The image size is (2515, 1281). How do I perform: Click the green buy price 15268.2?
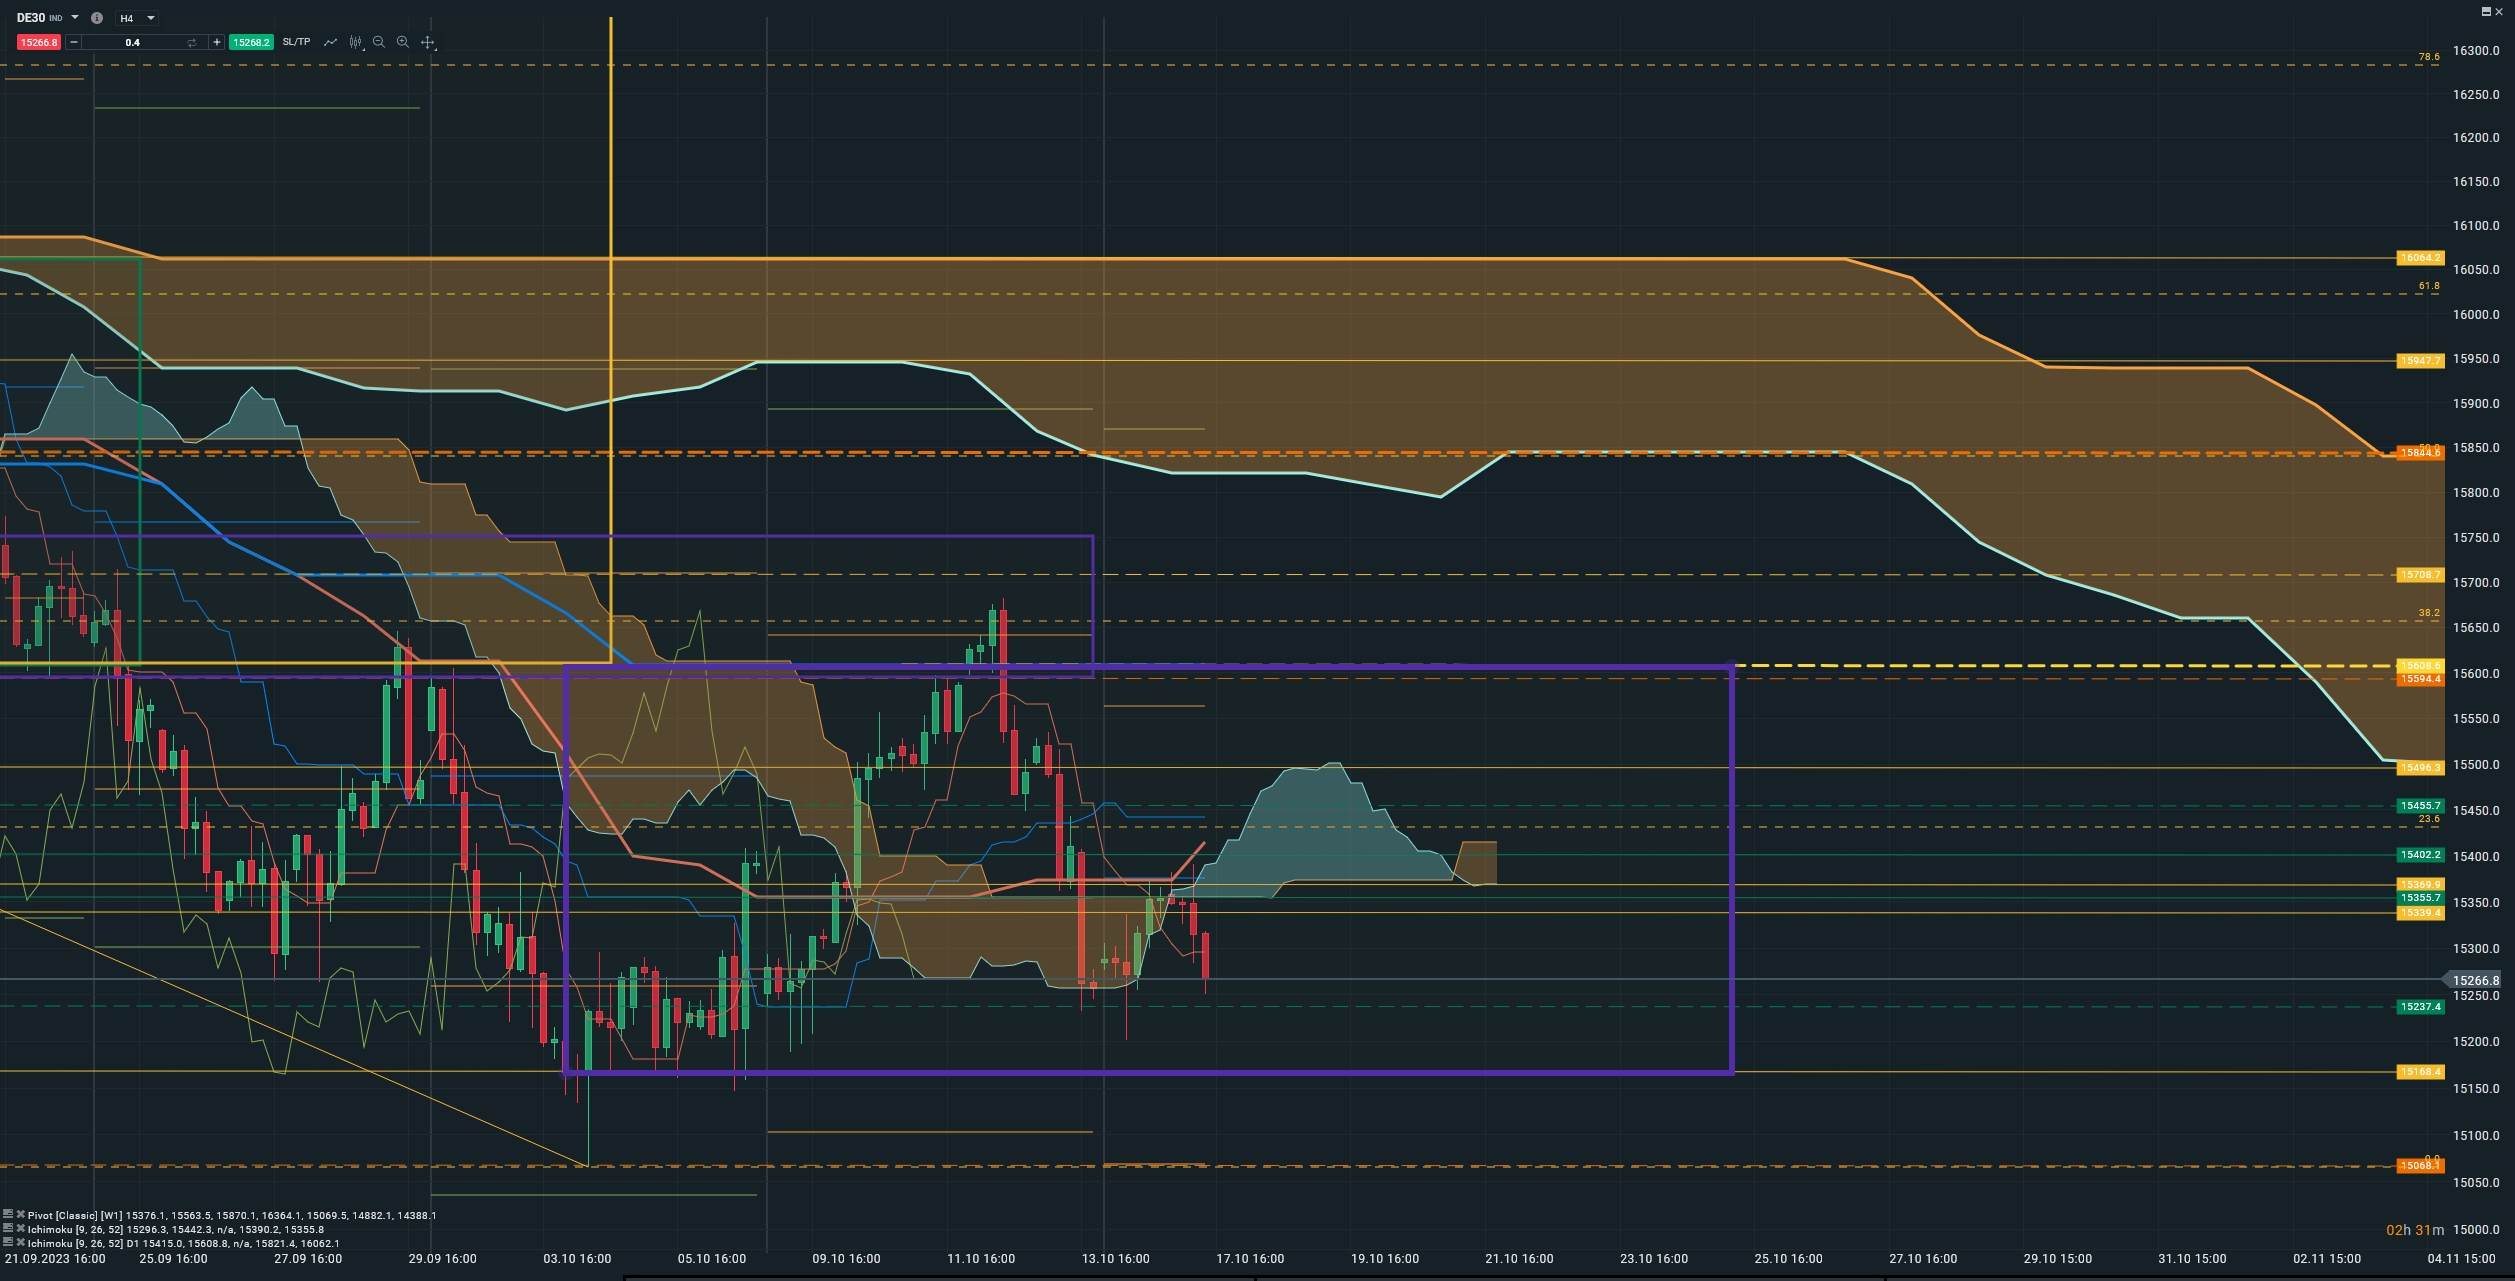[x=250, y=42]
